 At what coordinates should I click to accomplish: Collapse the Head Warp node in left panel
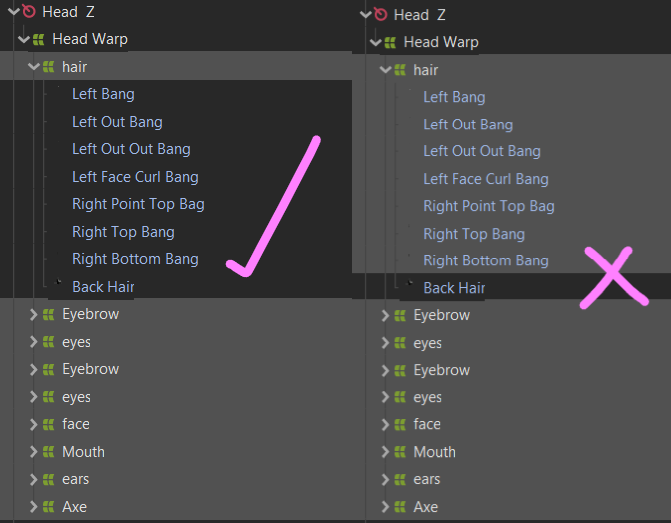pos(24,40)
